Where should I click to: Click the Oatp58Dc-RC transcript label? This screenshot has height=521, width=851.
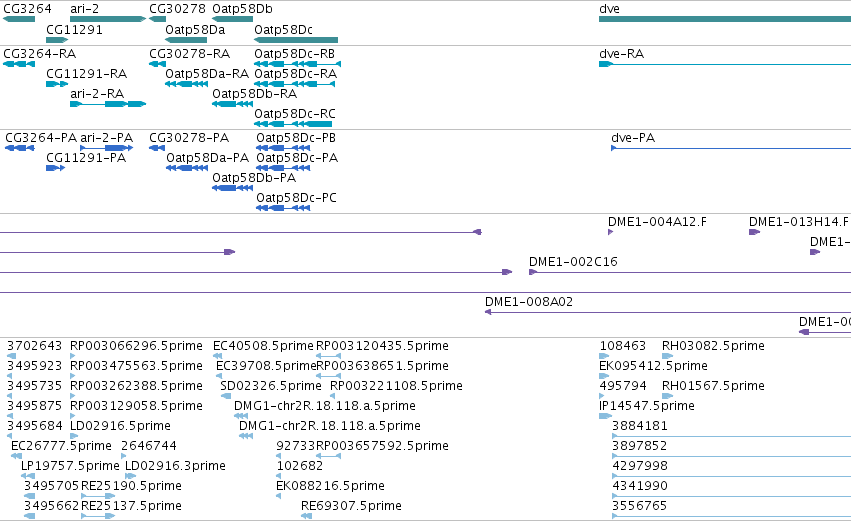[295, 114]
